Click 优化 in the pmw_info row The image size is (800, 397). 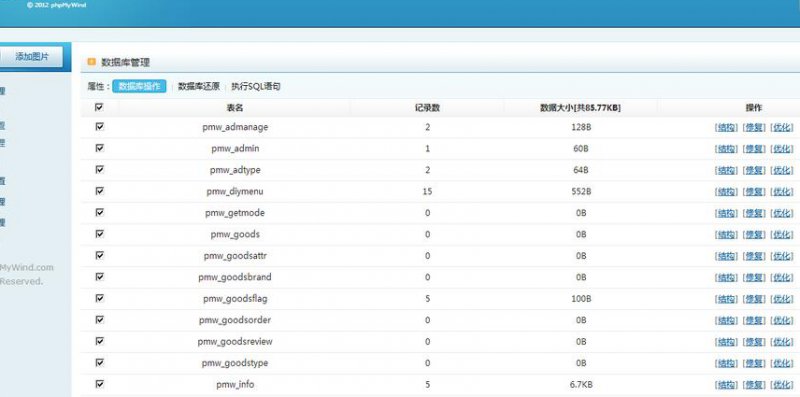tap(782, 385)
